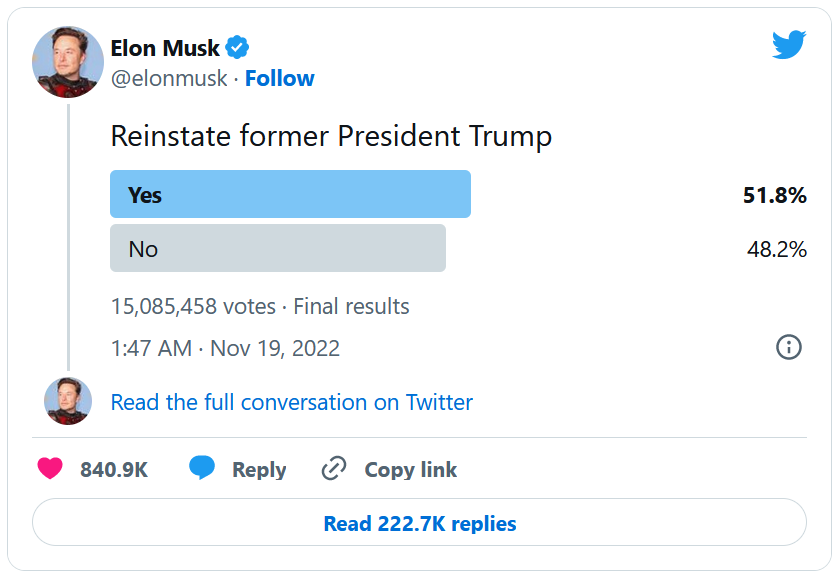
Task: Click the Twitter bird logo
Action: pos(788,45)
